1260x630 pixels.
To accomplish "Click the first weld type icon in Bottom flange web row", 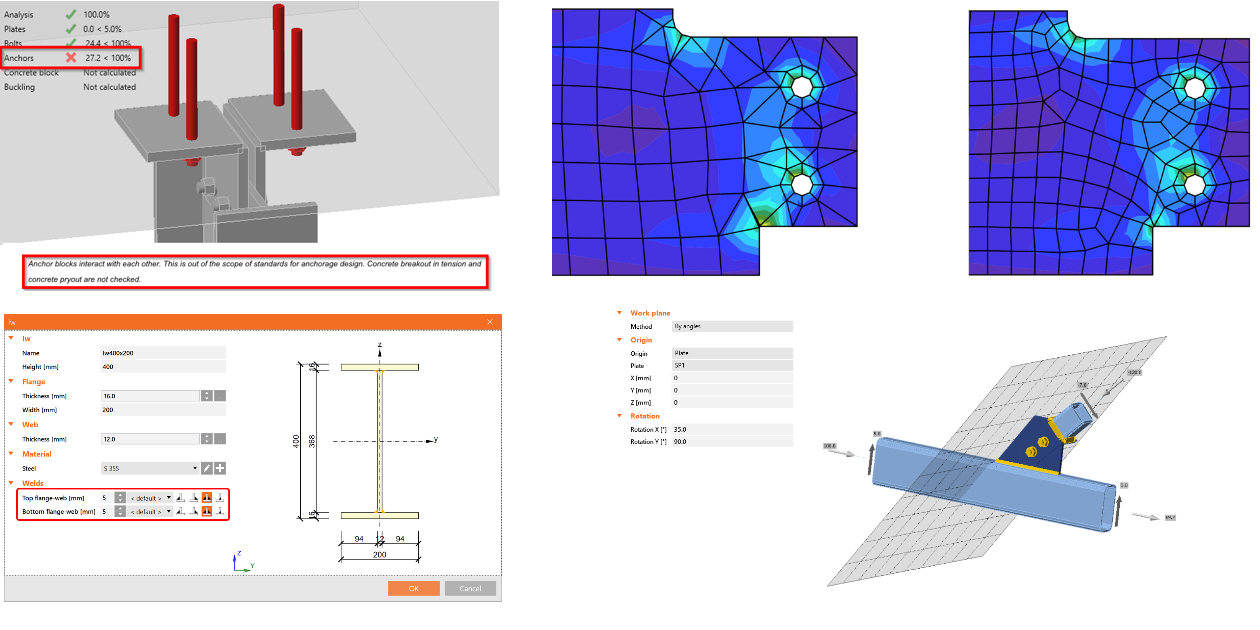I will 181,511.
